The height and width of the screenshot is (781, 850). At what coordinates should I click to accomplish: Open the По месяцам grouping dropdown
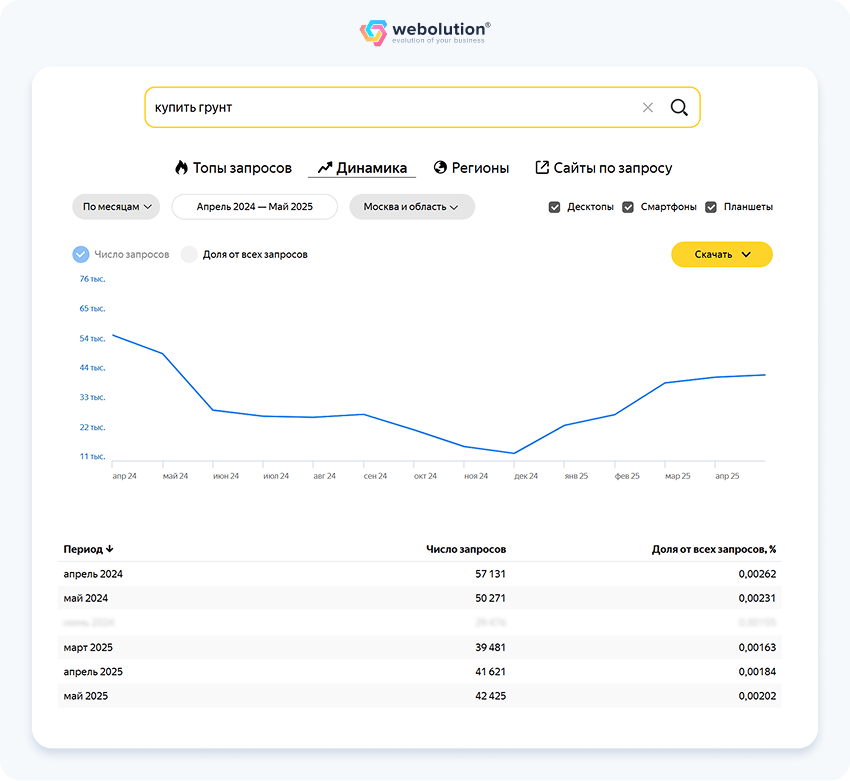point(116,207)
